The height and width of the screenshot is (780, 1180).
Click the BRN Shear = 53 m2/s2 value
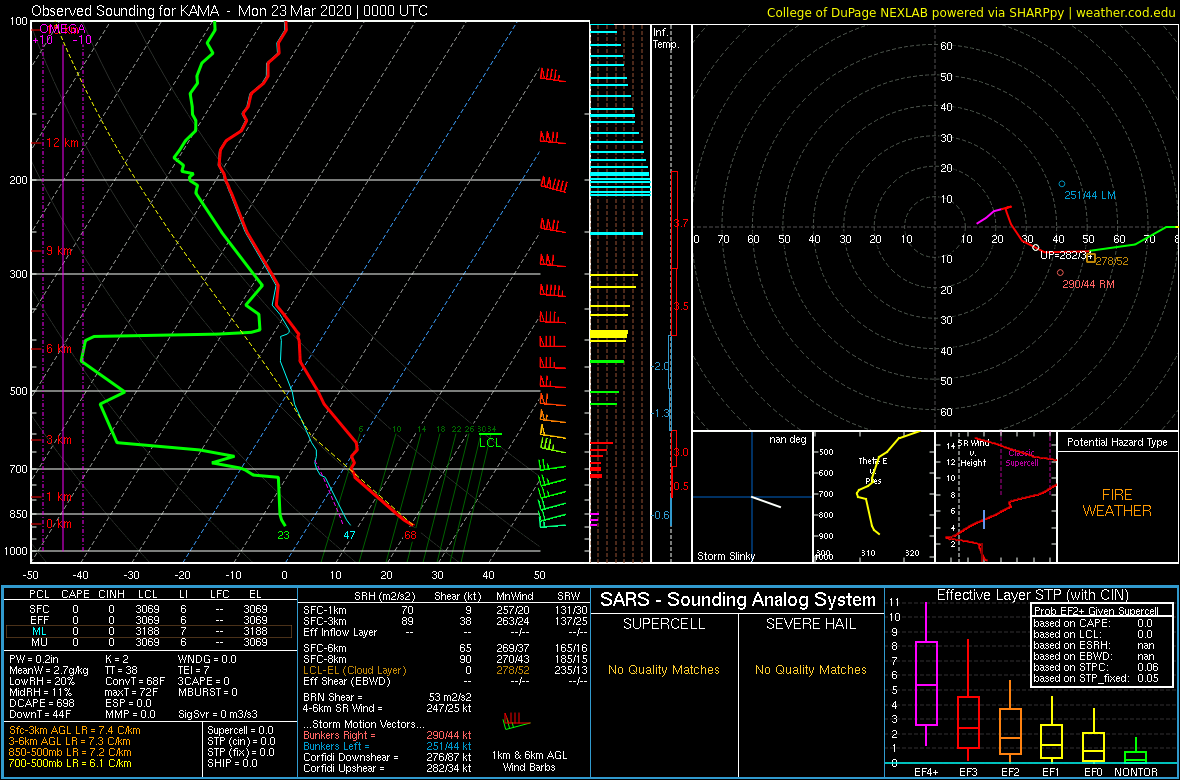point(387,696)
